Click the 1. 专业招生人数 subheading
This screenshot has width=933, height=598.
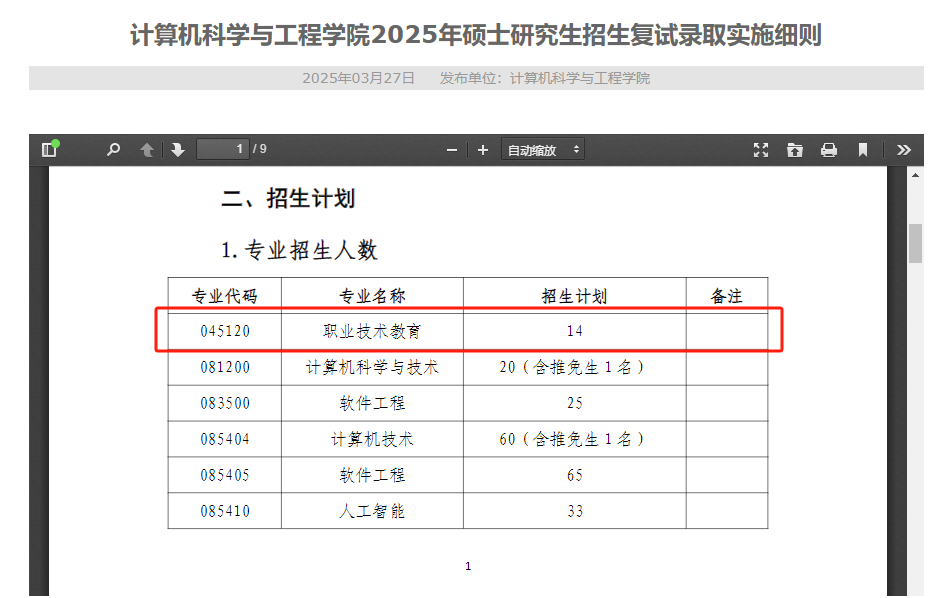point(299,250)
